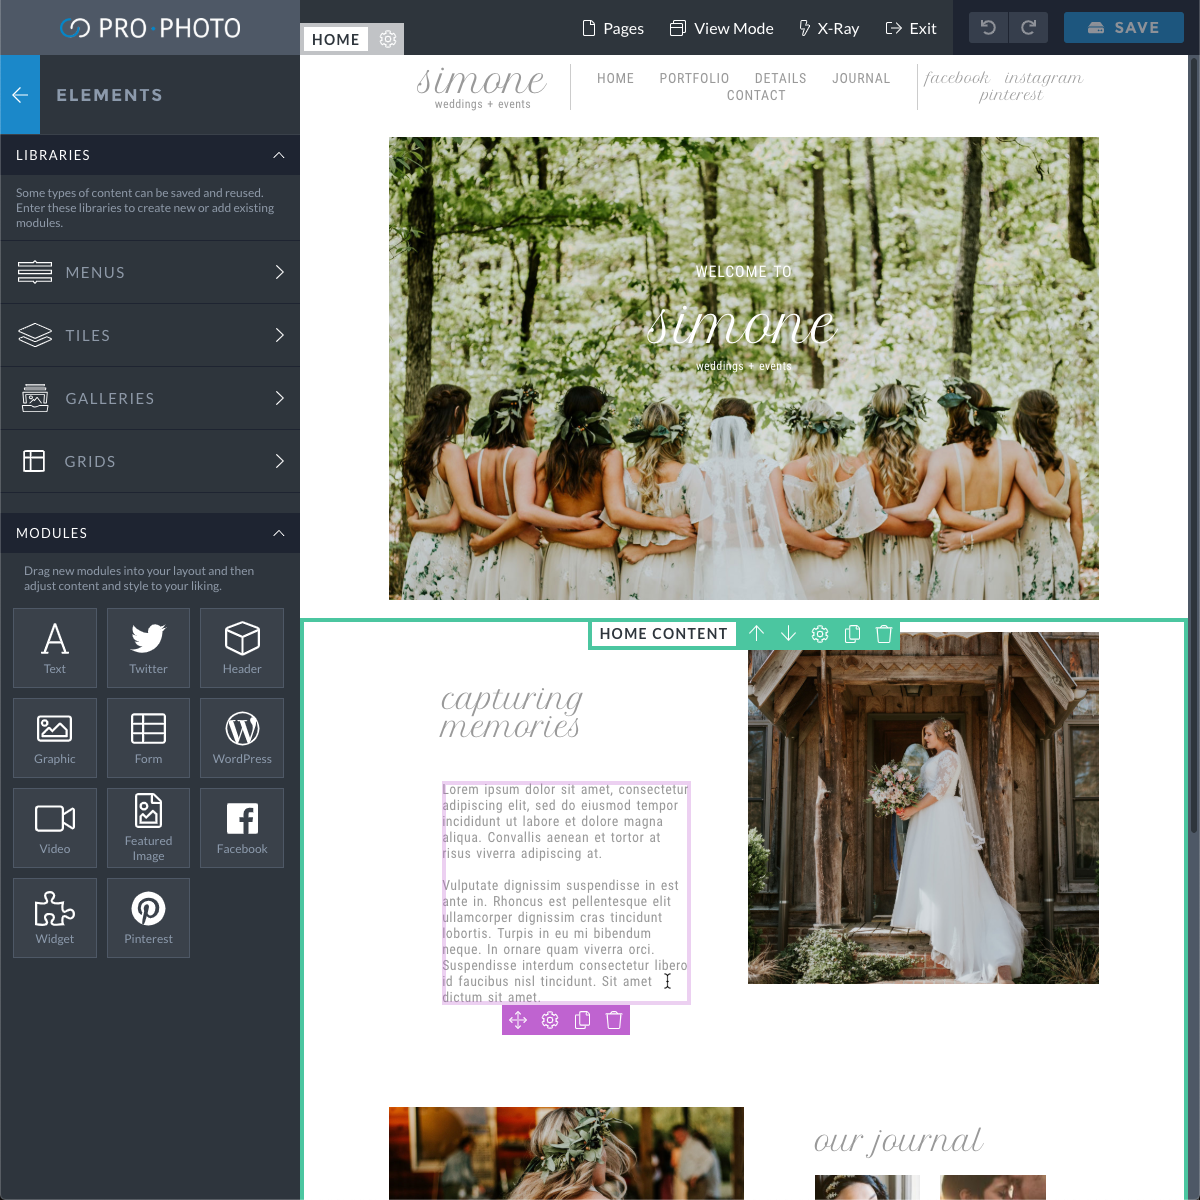Screen dimensions: 1200x1200
Task: Expand the MENUS library
Action: click(x=150, y=272)
